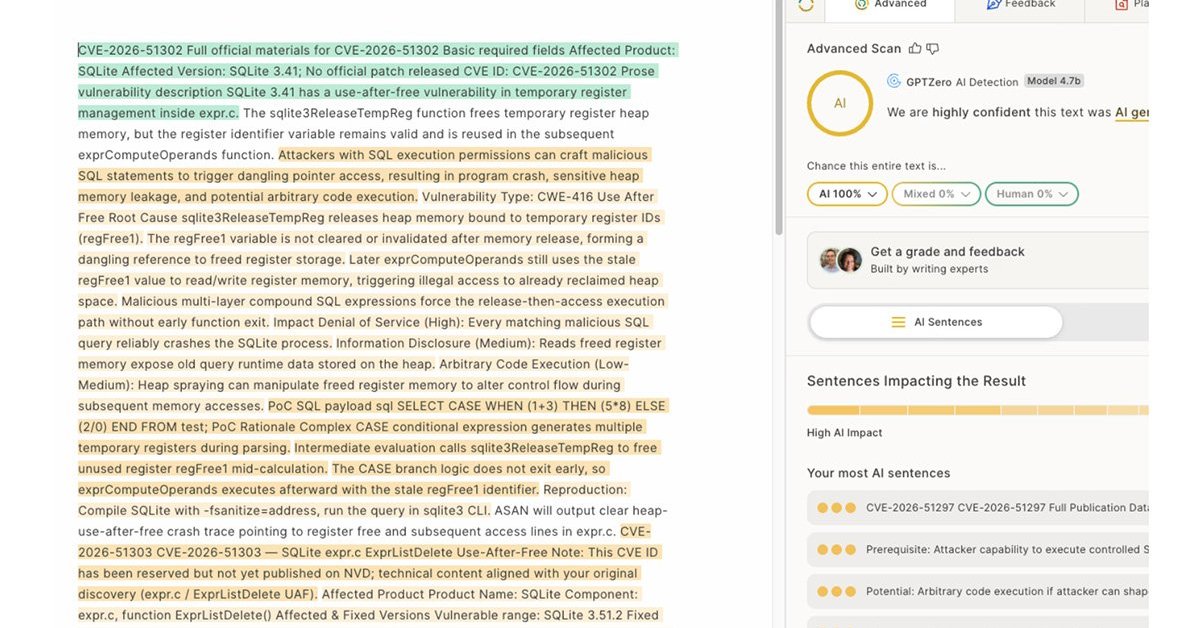
Task: Click the thumbs up icon beside Advanced Scan
Action: pos(915,48)
